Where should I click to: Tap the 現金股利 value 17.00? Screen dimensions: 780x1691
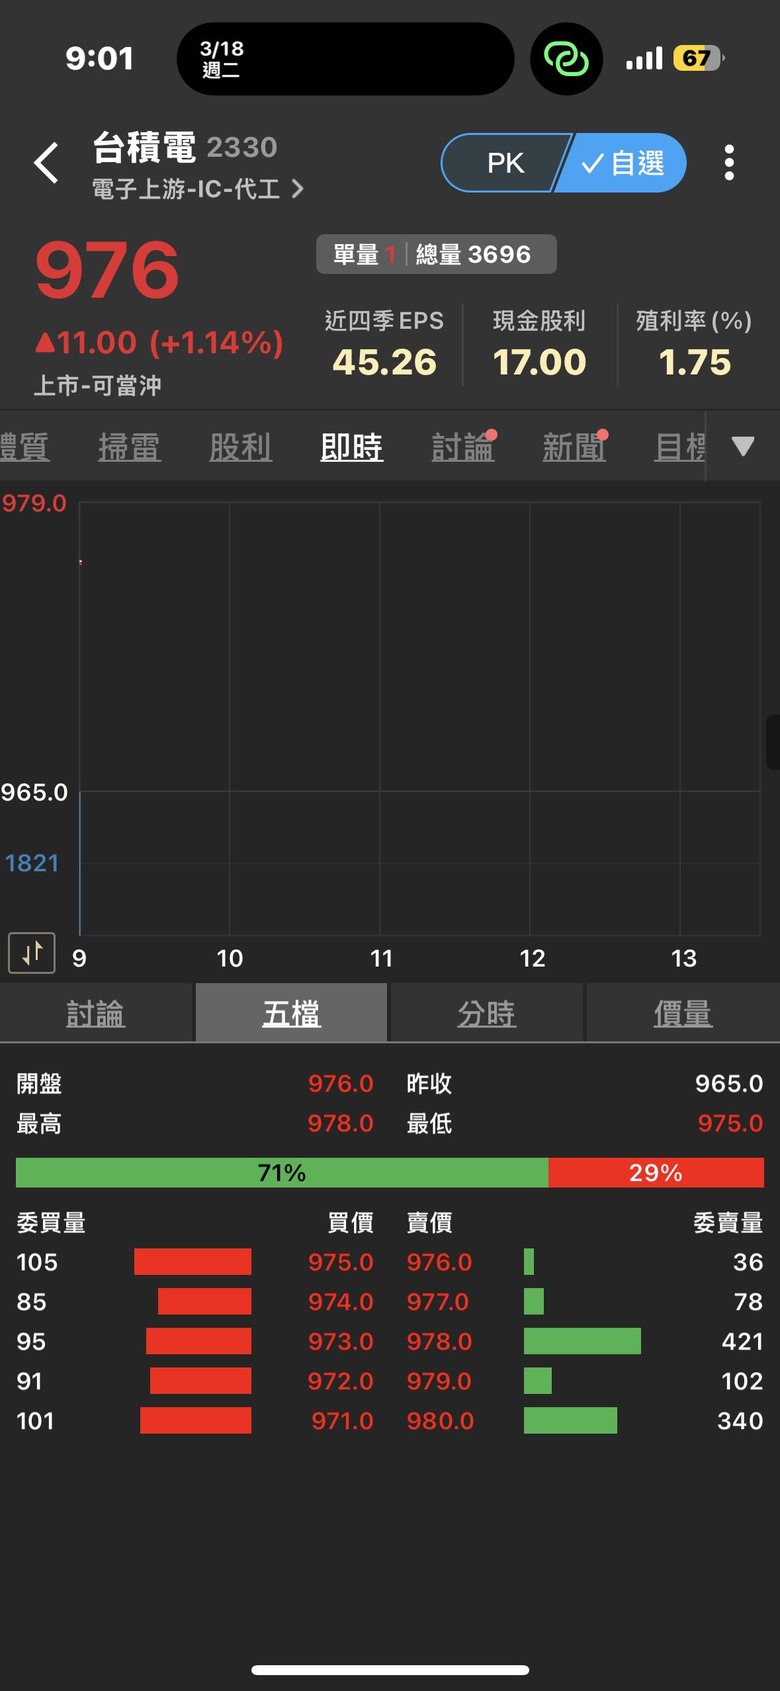point(539,362)
